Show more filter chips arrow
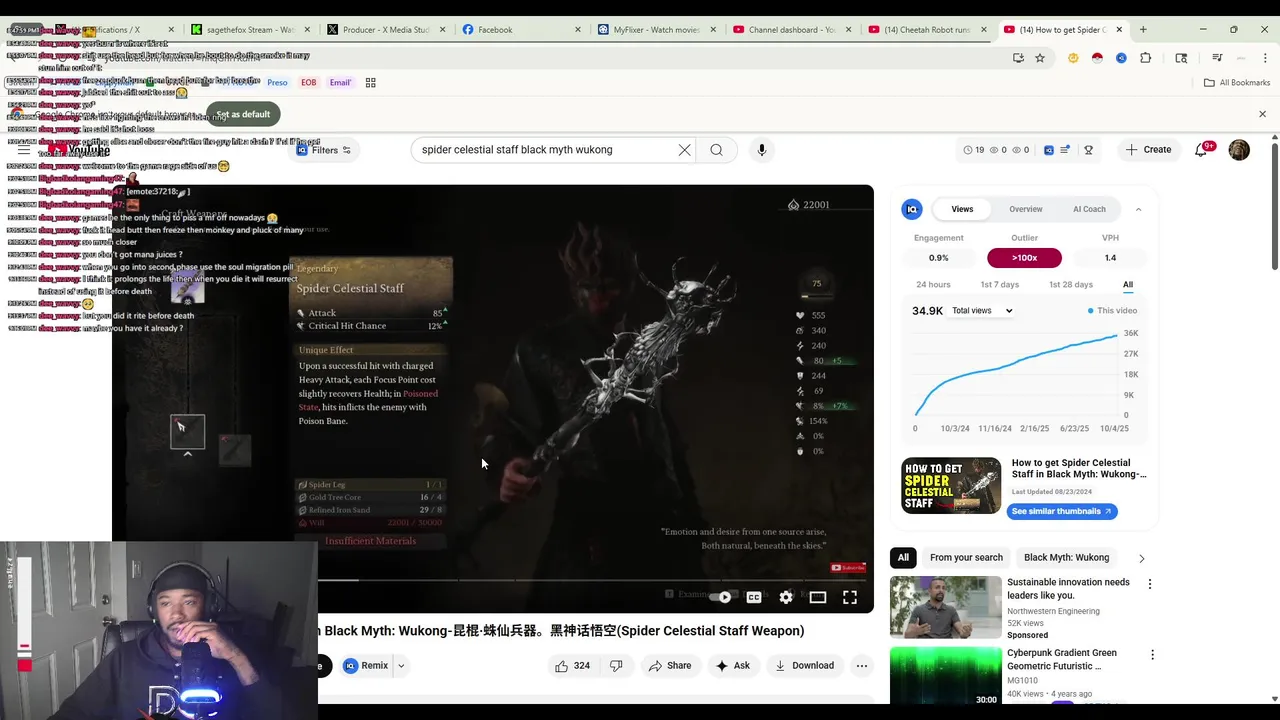Image resolution: width=1280 pixels, height=720 pixels. [x=1141, y=558]
